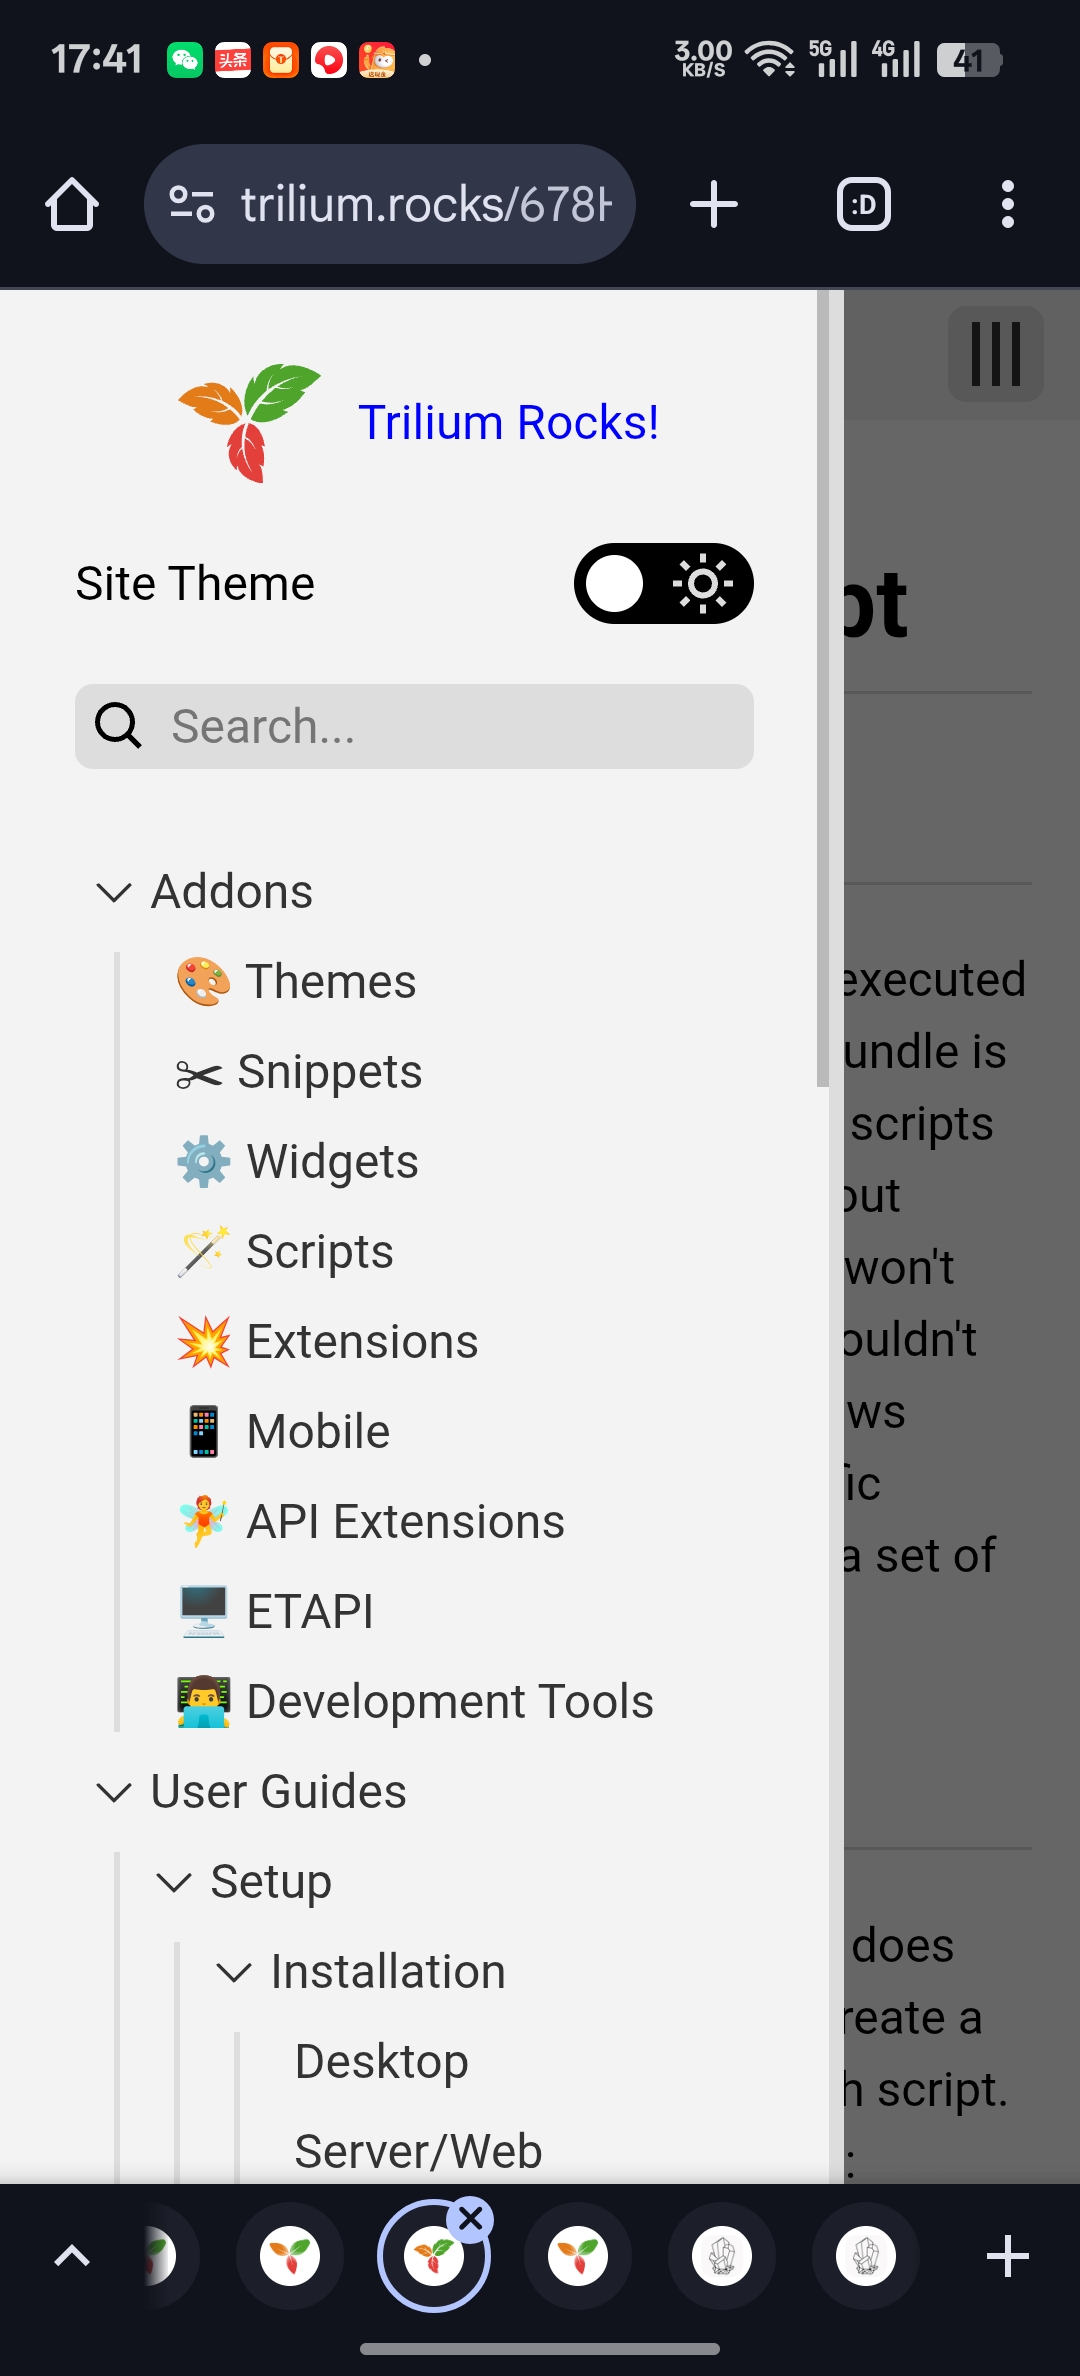Collapse the Installation tree node
1080x2376 pixels.
[234, 1972]
